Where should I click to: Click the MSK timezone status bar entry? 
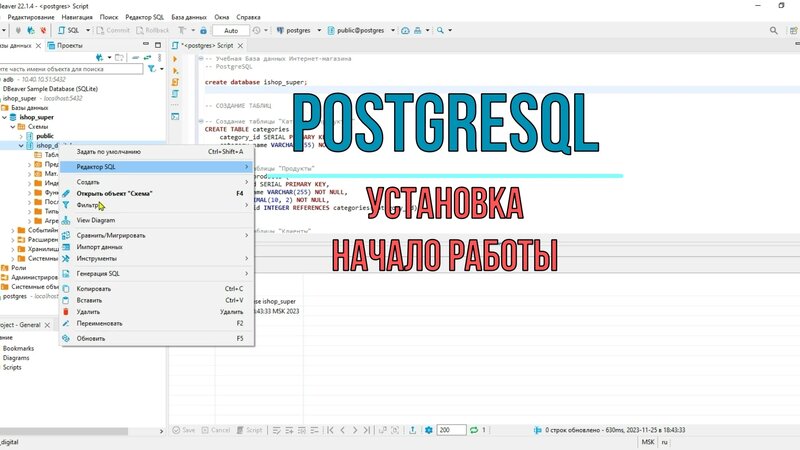point(648,442)
